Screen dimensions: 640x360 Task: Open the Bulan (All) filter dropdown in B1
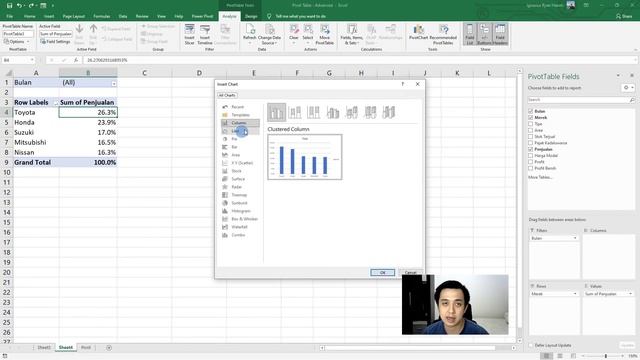coord(114,83)
